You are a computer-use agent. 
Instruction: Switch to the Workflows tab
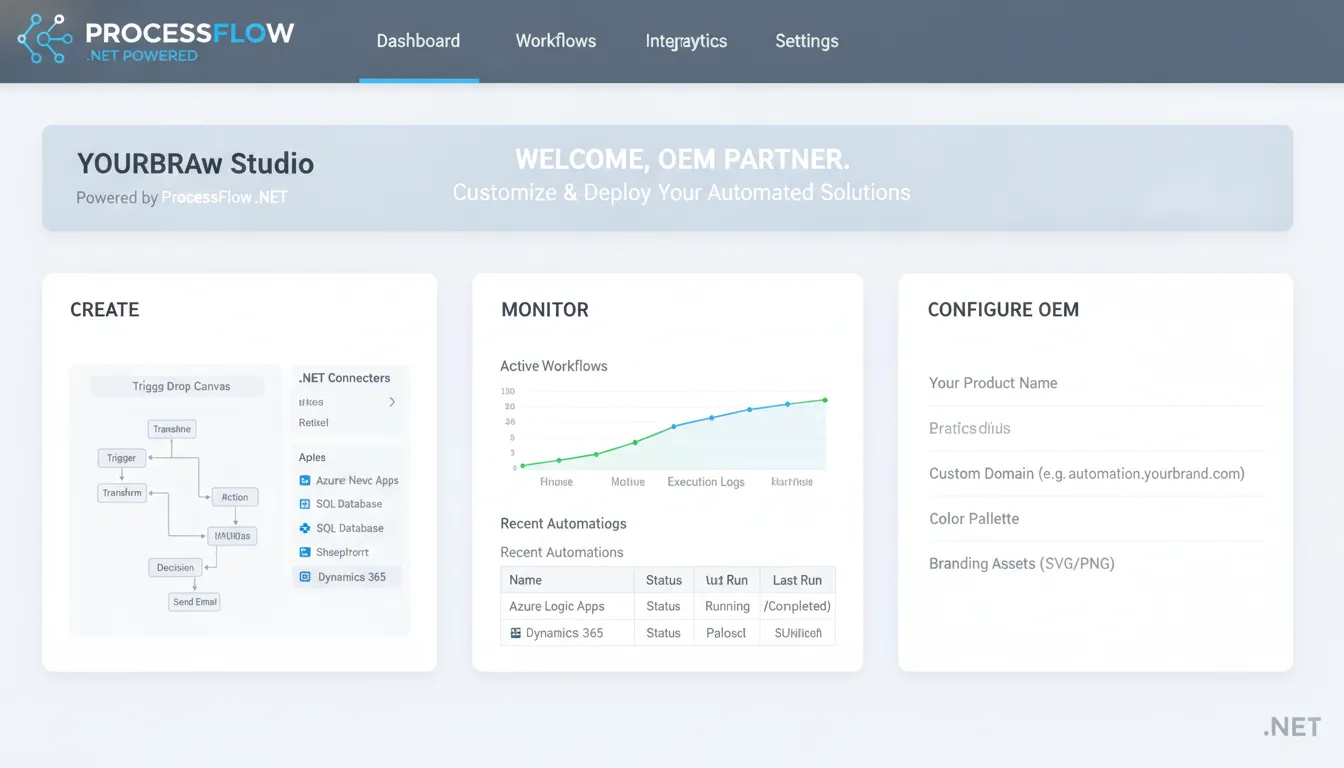tap(556, 41)
